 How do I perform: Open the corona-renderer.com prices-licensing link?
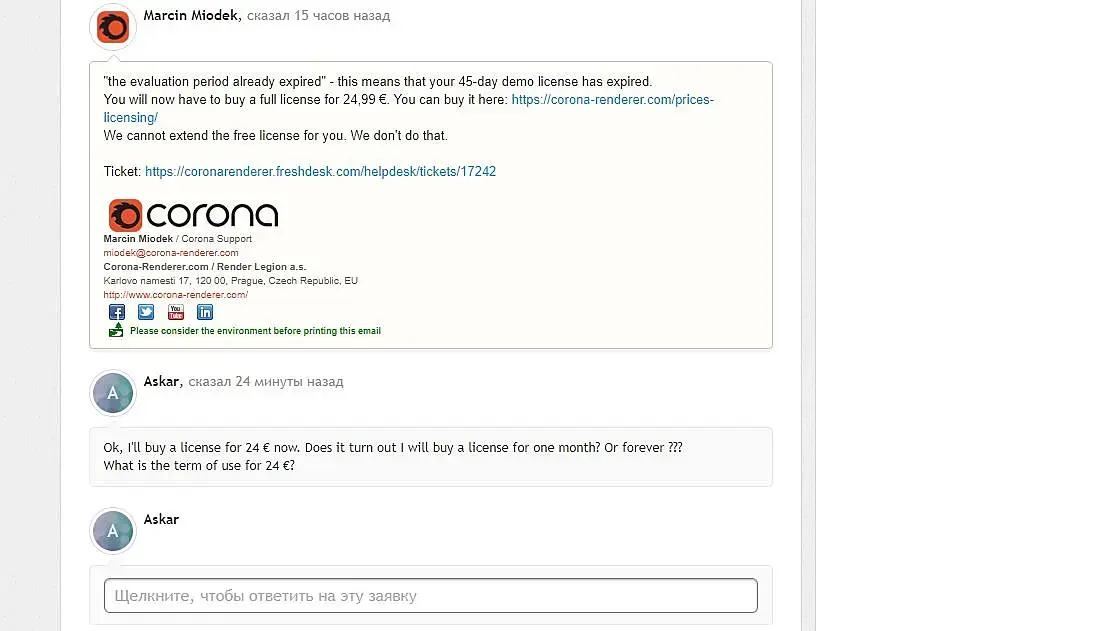(x=408, y=108)
